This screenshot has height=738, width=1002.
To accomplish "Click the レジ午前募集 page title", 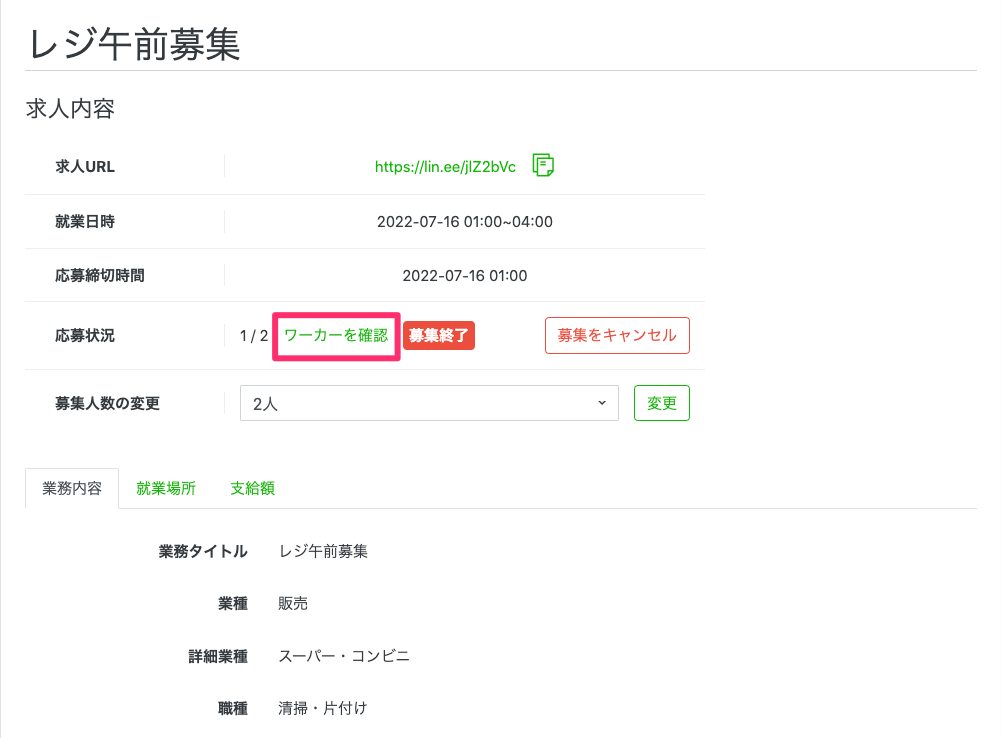I will (134, 44).
